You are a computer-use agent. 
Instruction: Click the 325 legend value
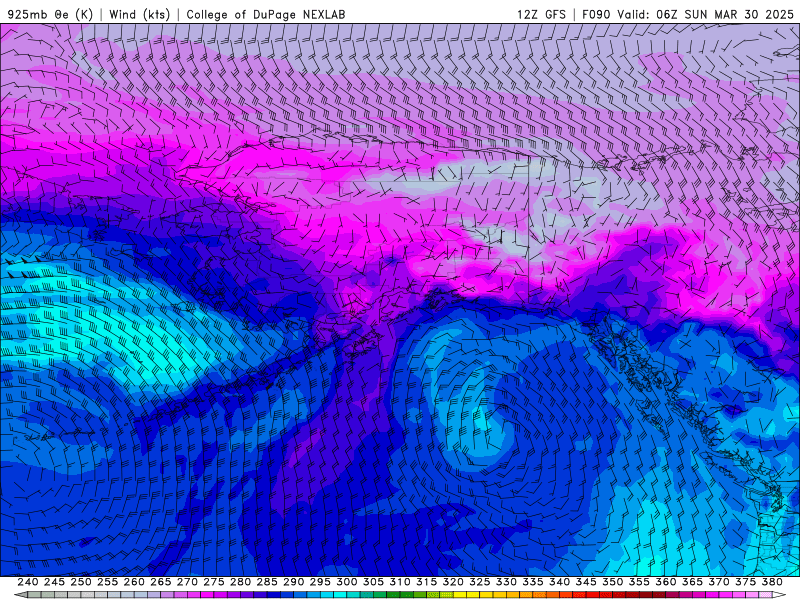pos(480,582)
